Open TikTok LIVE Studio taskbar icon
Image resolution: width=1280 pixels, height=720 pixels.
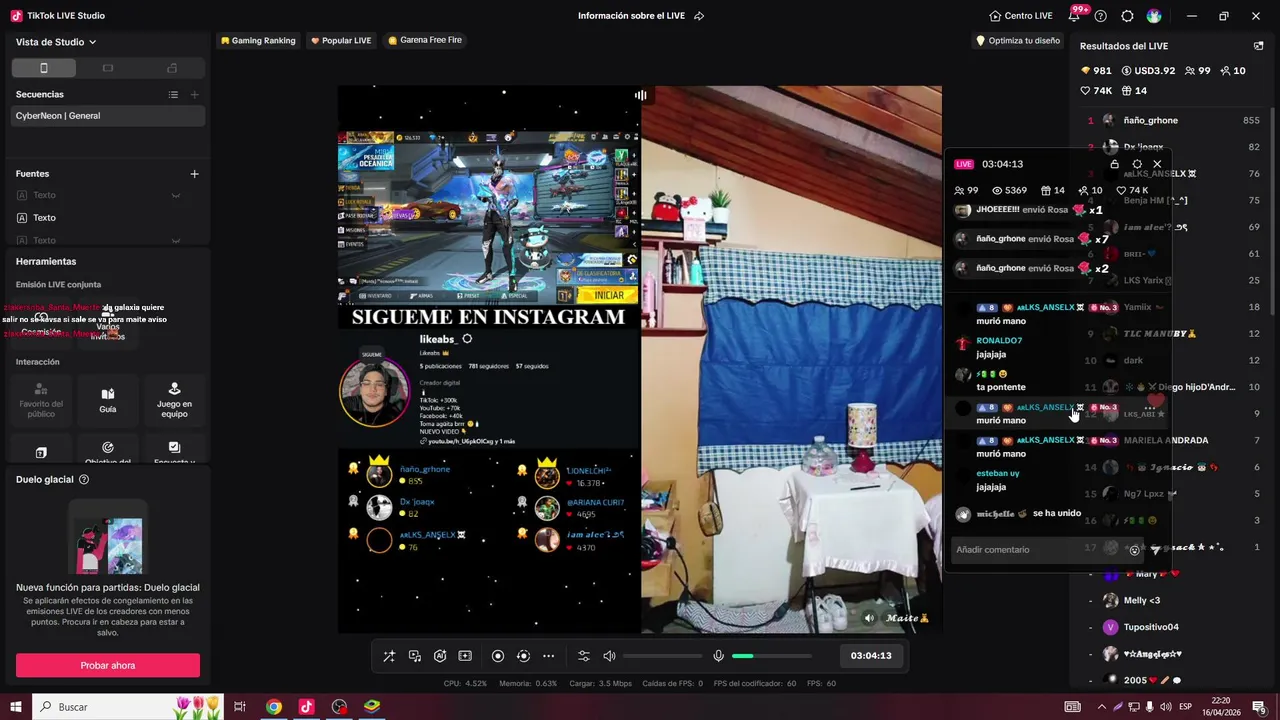click(306, 707)
